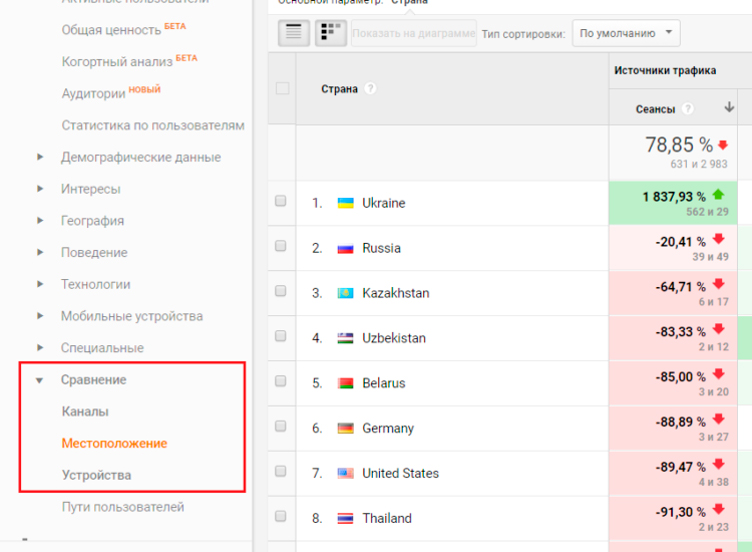Click the Страна column header
Image resolution: width=752 pixels, height=552 pixels.
(339, 89)
